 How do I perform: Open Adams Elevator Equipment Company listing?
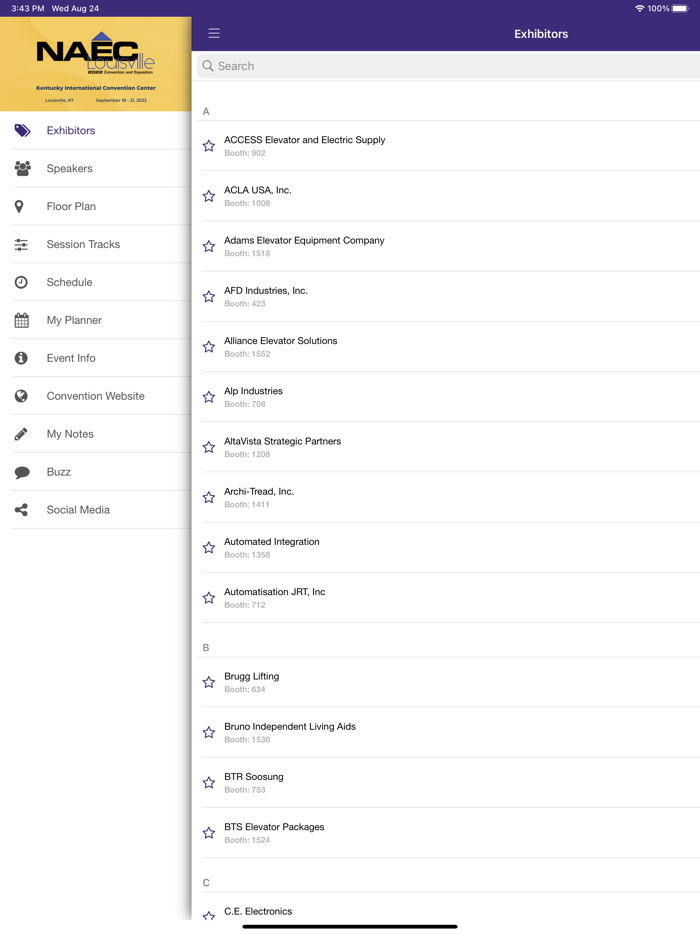pyautogui.click(x=304, y=246)
